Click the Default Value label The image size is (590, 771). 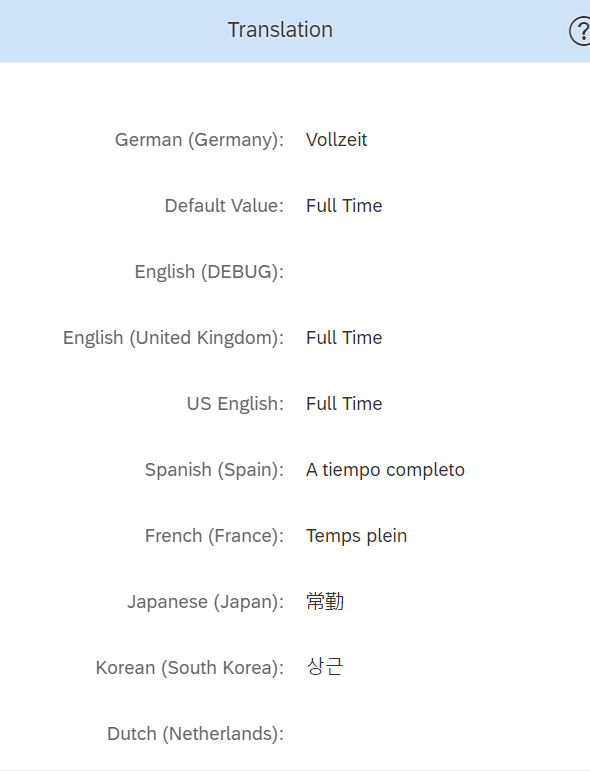point(224,206)
